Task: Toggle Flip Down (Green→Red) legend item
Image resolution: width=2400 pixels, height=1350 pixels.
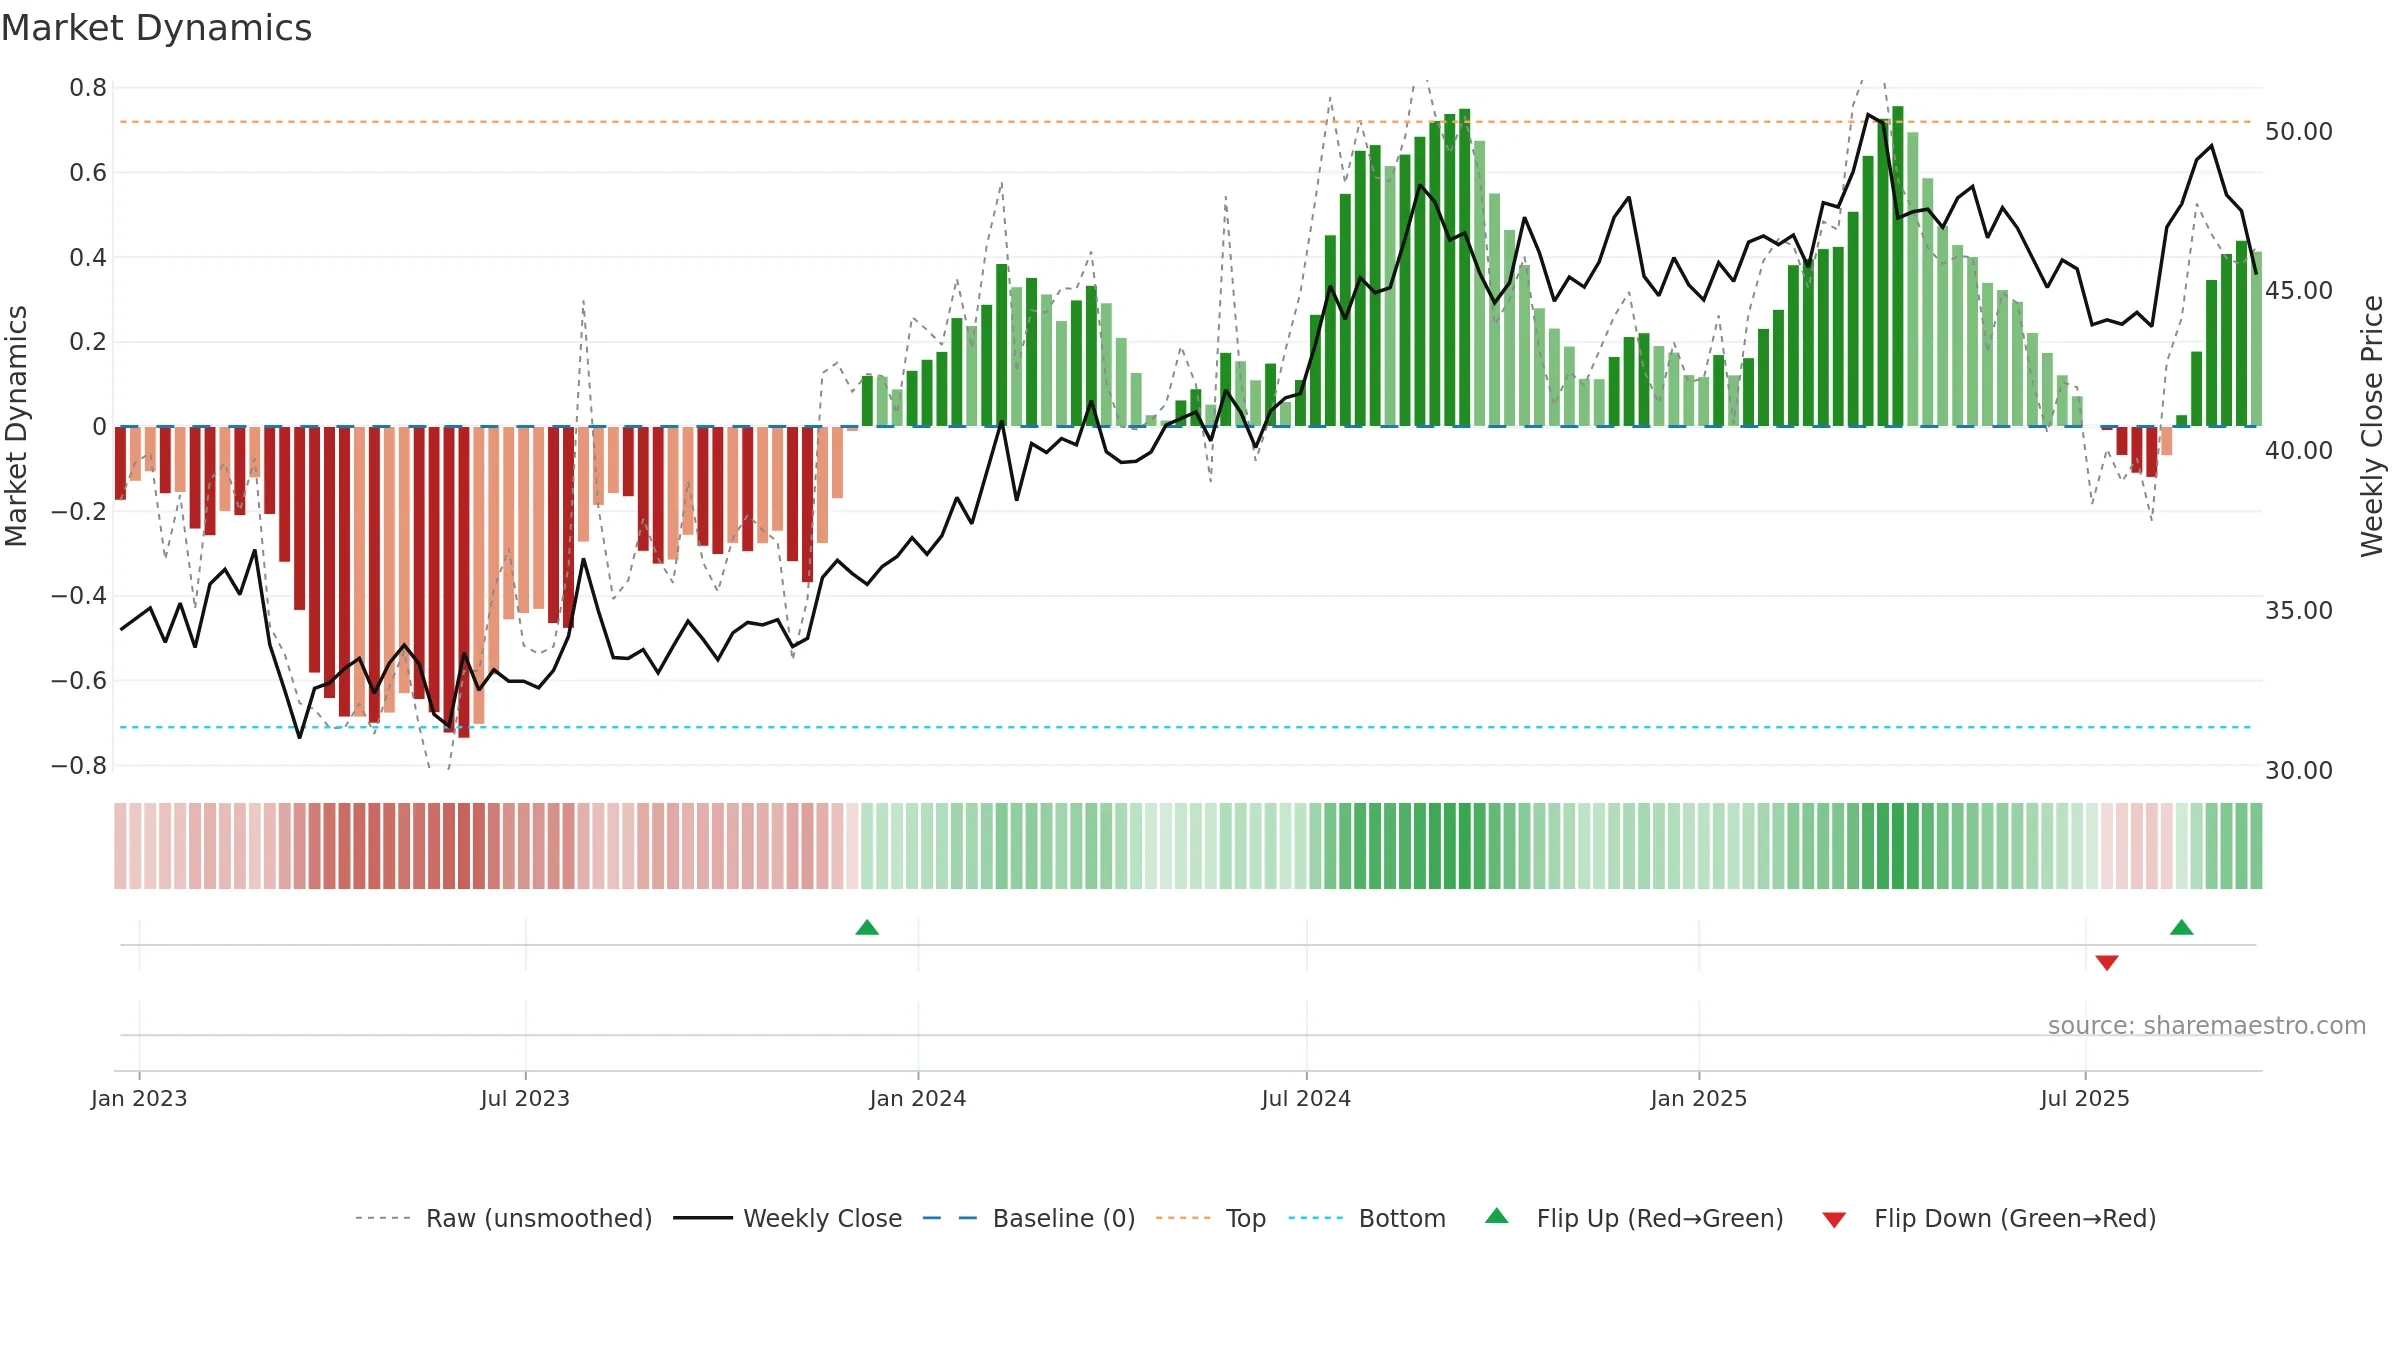Action: coord(1989,1218)
